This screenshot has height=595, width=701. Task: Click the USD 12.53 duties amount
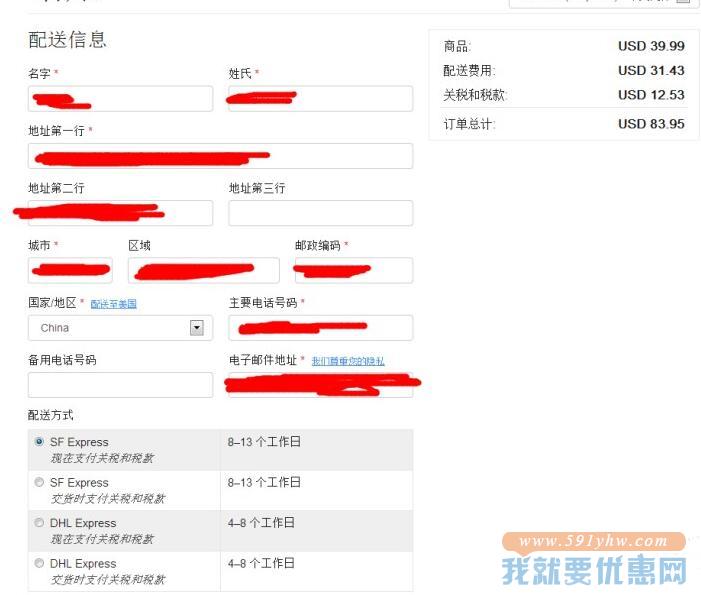[651, 95]
